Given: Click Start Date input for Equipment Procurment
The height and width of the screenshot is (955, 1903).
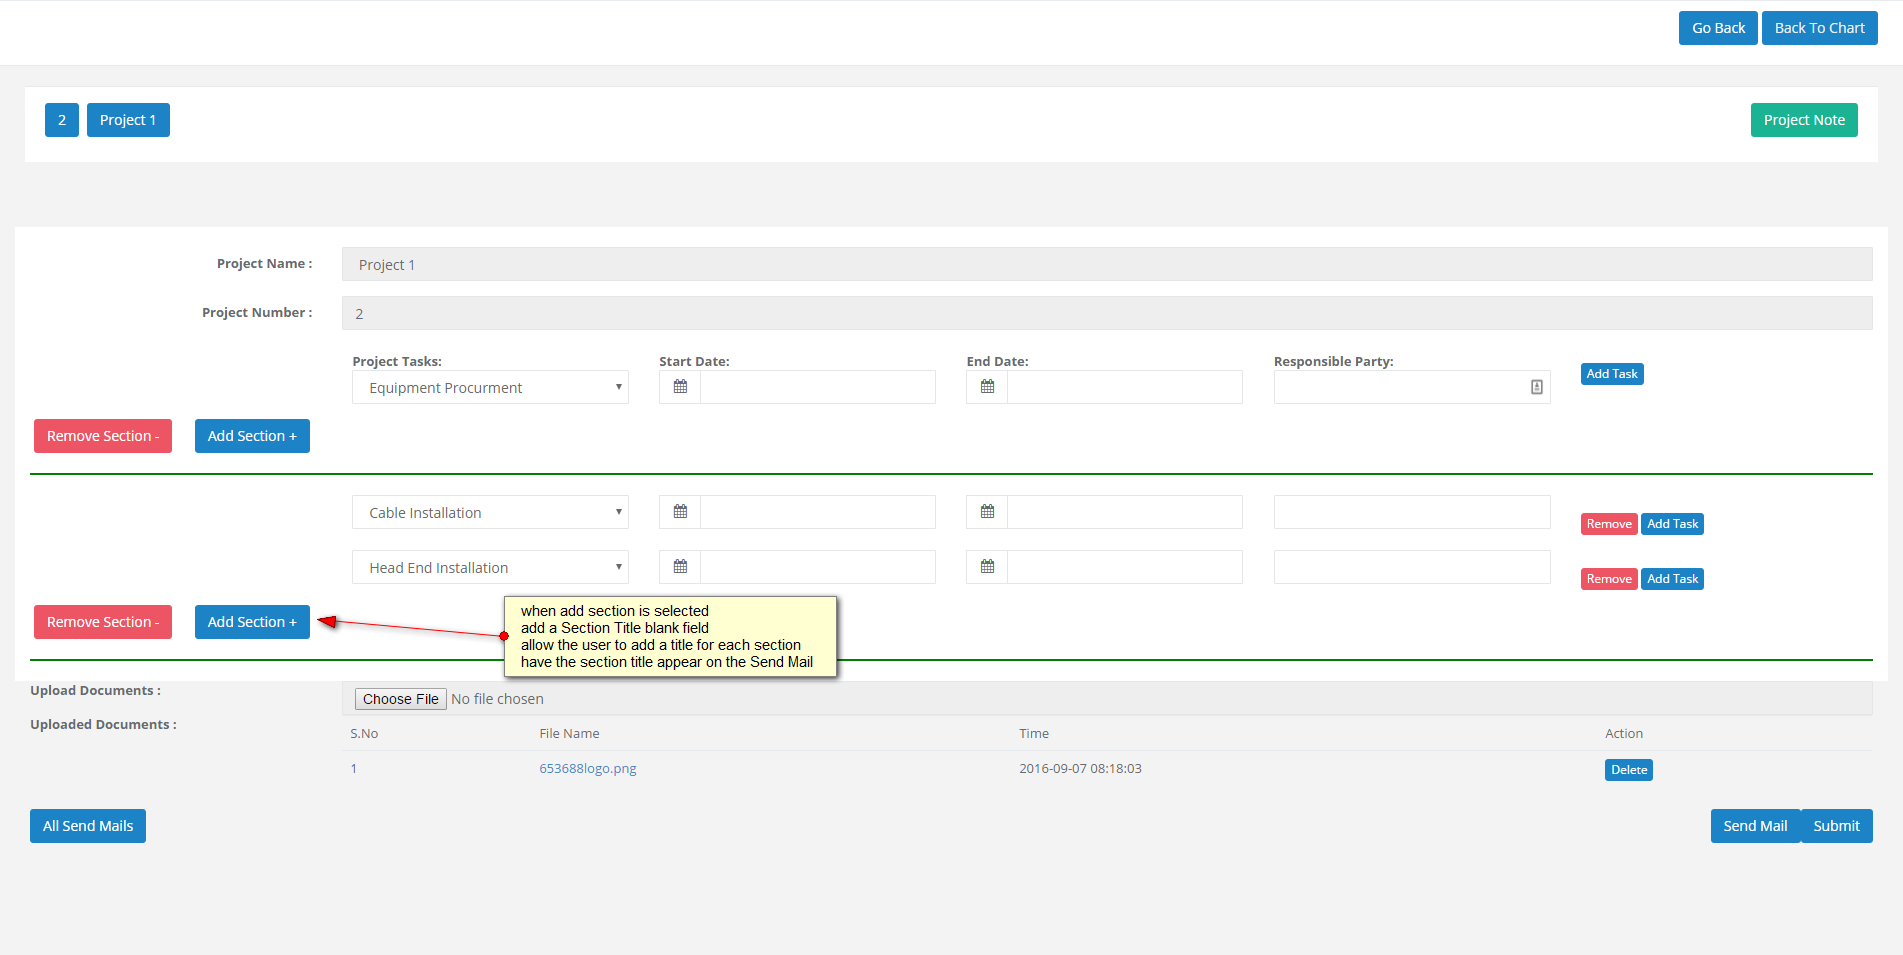Looking at the screenshot, I should tap(818, 387).
